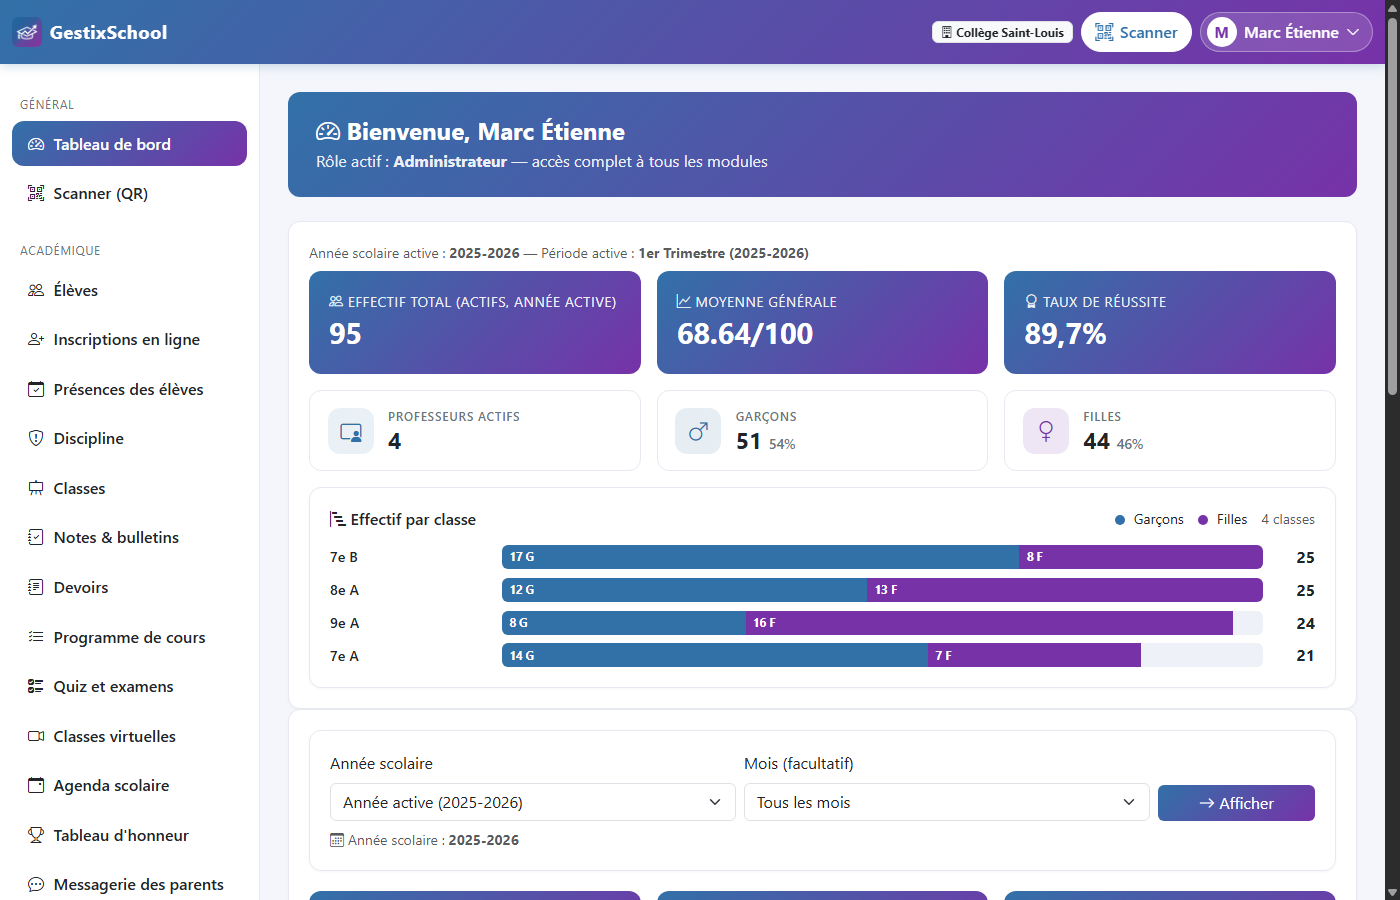Click the Scanner (QR) sidebar icon
The height and width of the screenshot is (900, 1400).
pyautogui.click(x=36, y=194)
